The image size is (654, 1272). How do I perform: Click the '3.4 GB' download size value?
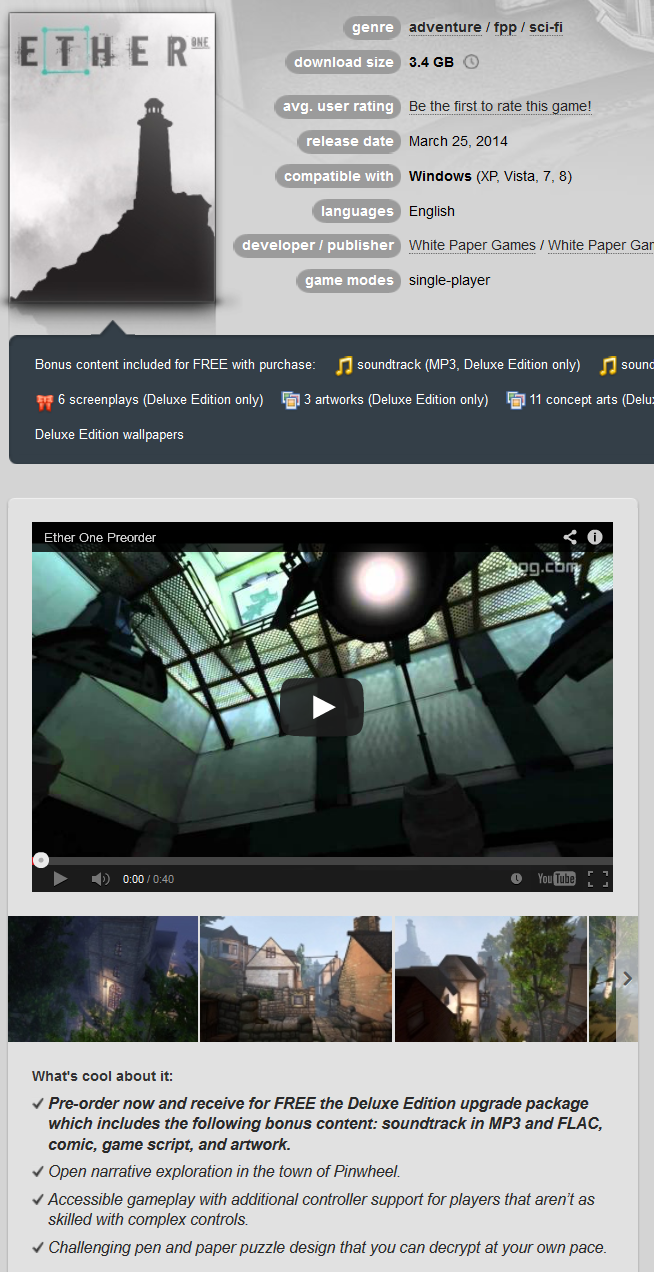pyautogui.click(x=431, y=62)
